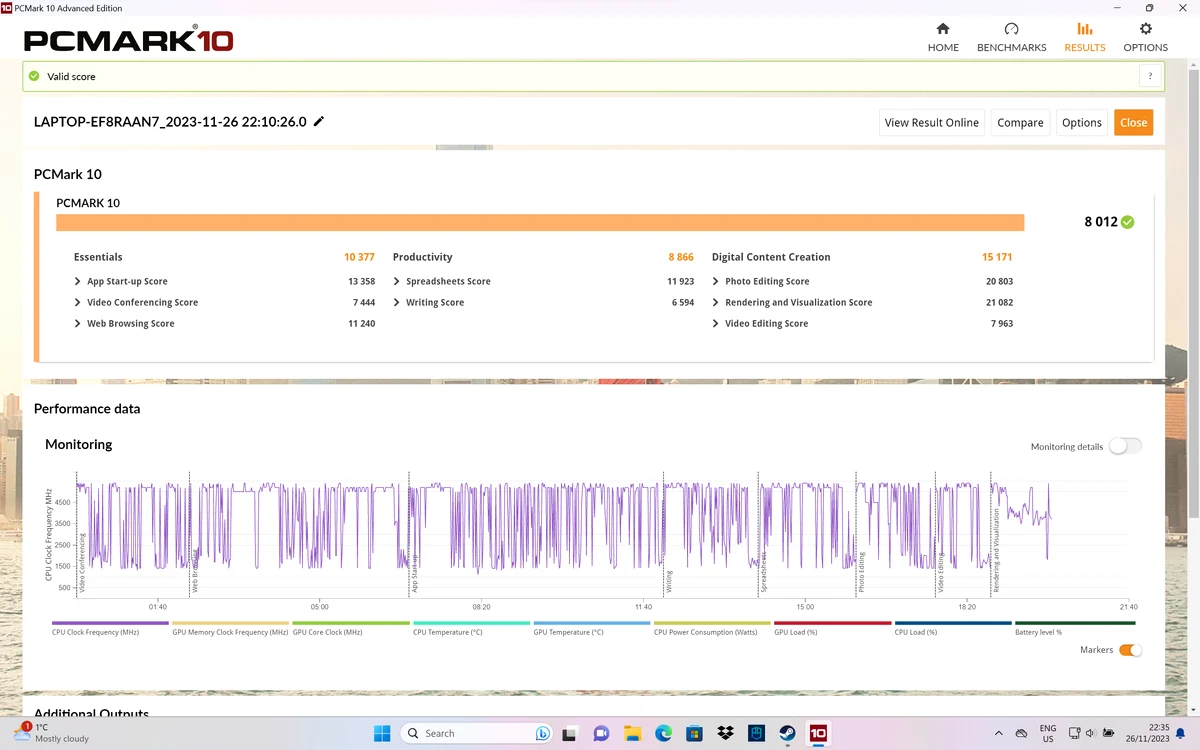Open the mouse software icon in taskbar

(756, 733)
